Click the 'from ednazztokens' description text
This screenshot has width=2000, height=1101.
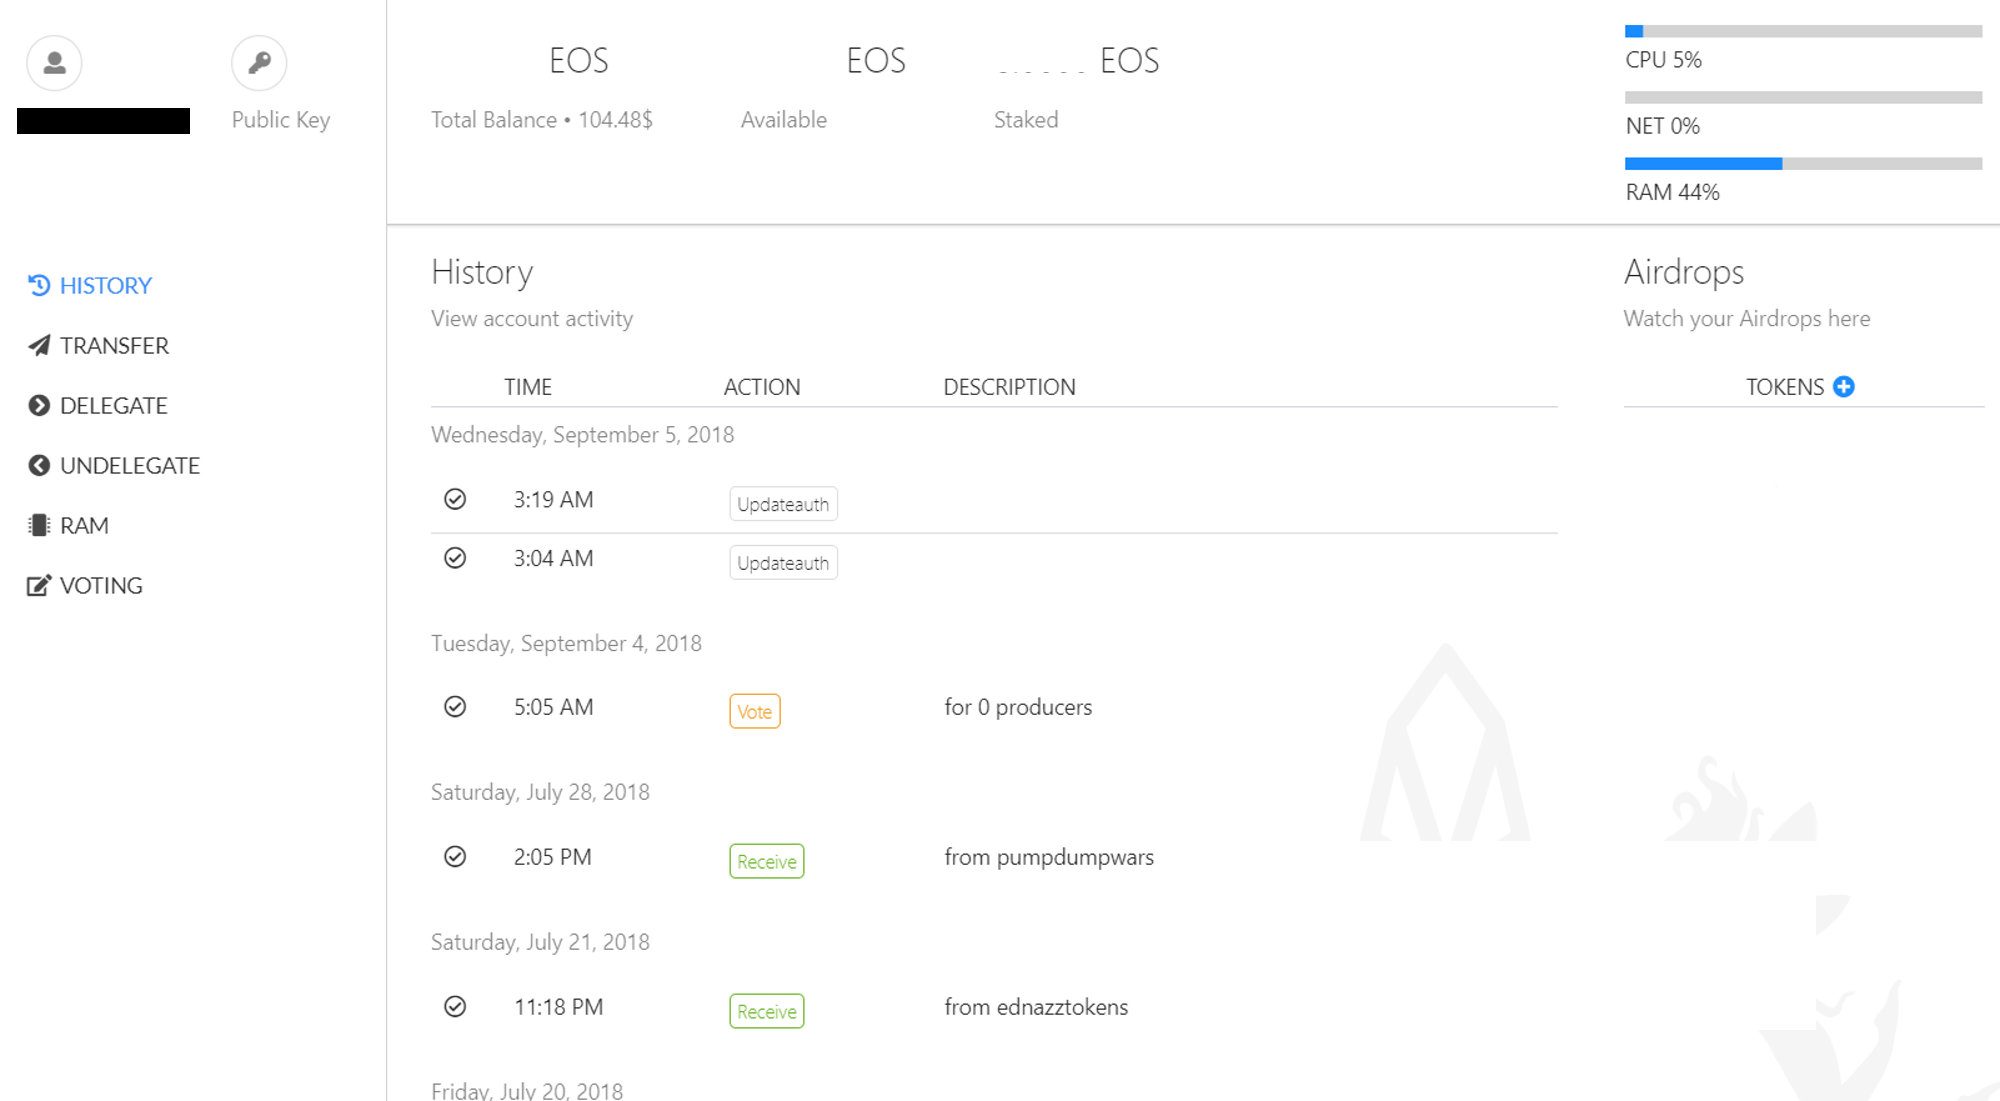pyautogui.click(x=1036, y=1007)
